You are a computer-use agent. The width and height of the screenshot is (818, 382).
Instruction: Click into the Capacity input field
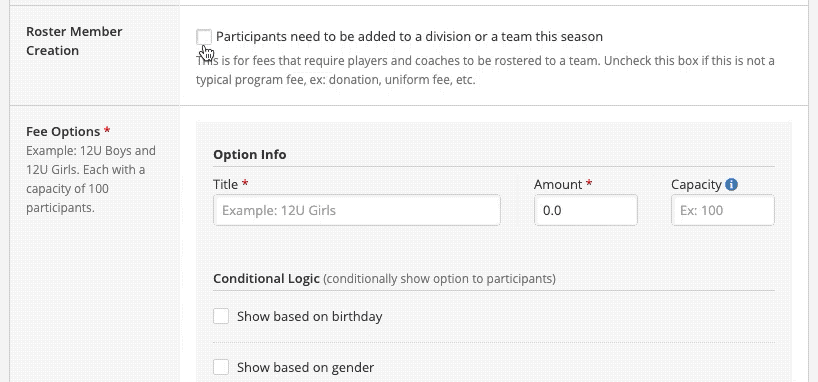tap(723, 210)
